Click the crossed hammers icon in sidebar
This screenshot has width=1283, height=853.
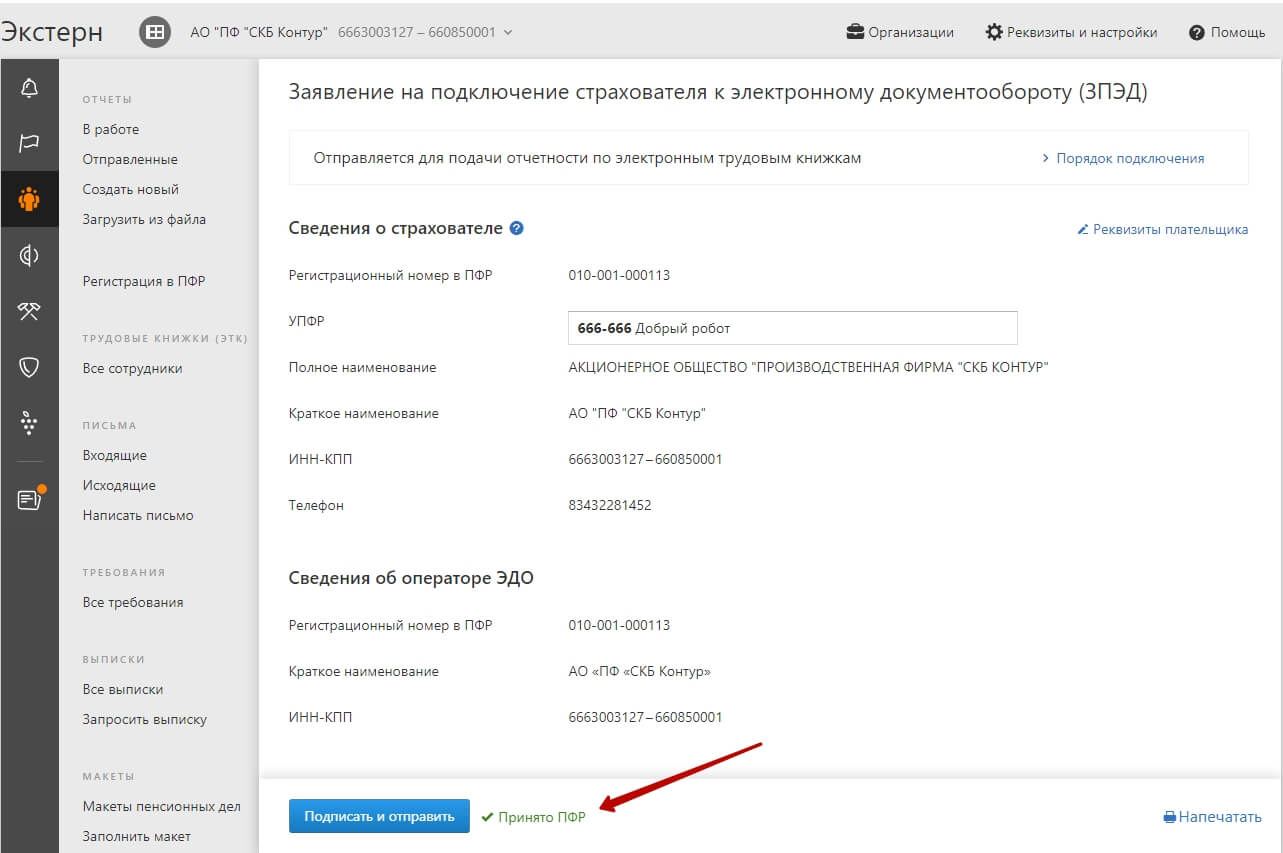click(29, 312)
